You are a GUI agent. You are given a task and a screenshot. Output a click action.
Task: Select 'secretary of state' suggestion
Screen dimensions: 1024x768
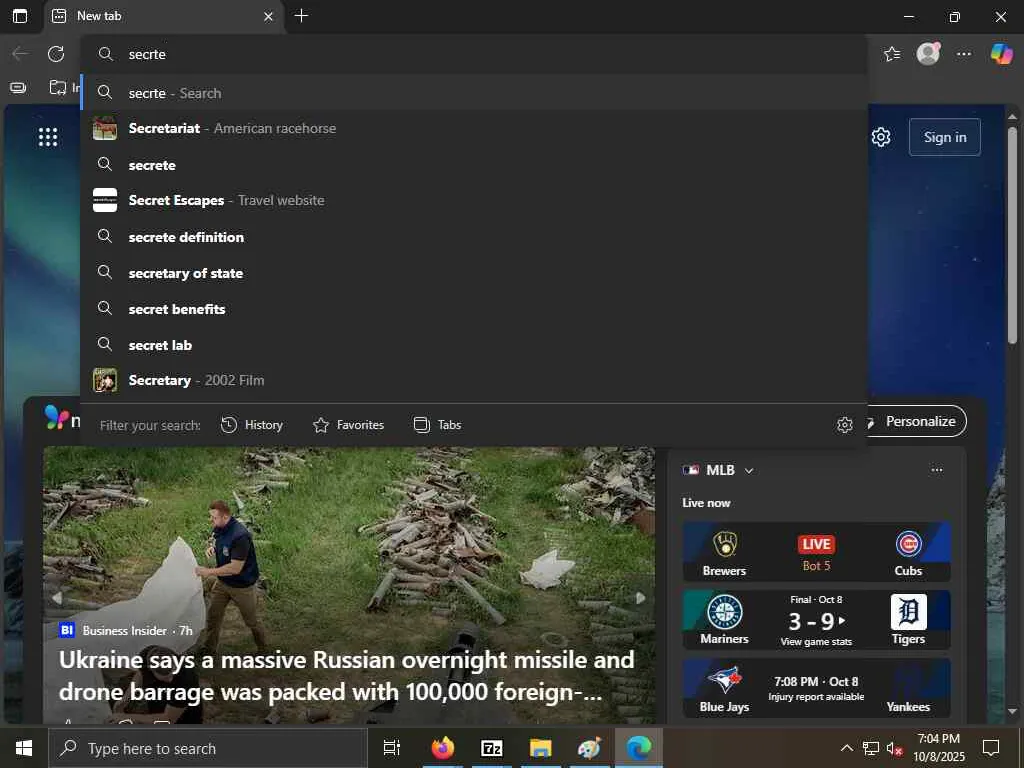point(474,273)
